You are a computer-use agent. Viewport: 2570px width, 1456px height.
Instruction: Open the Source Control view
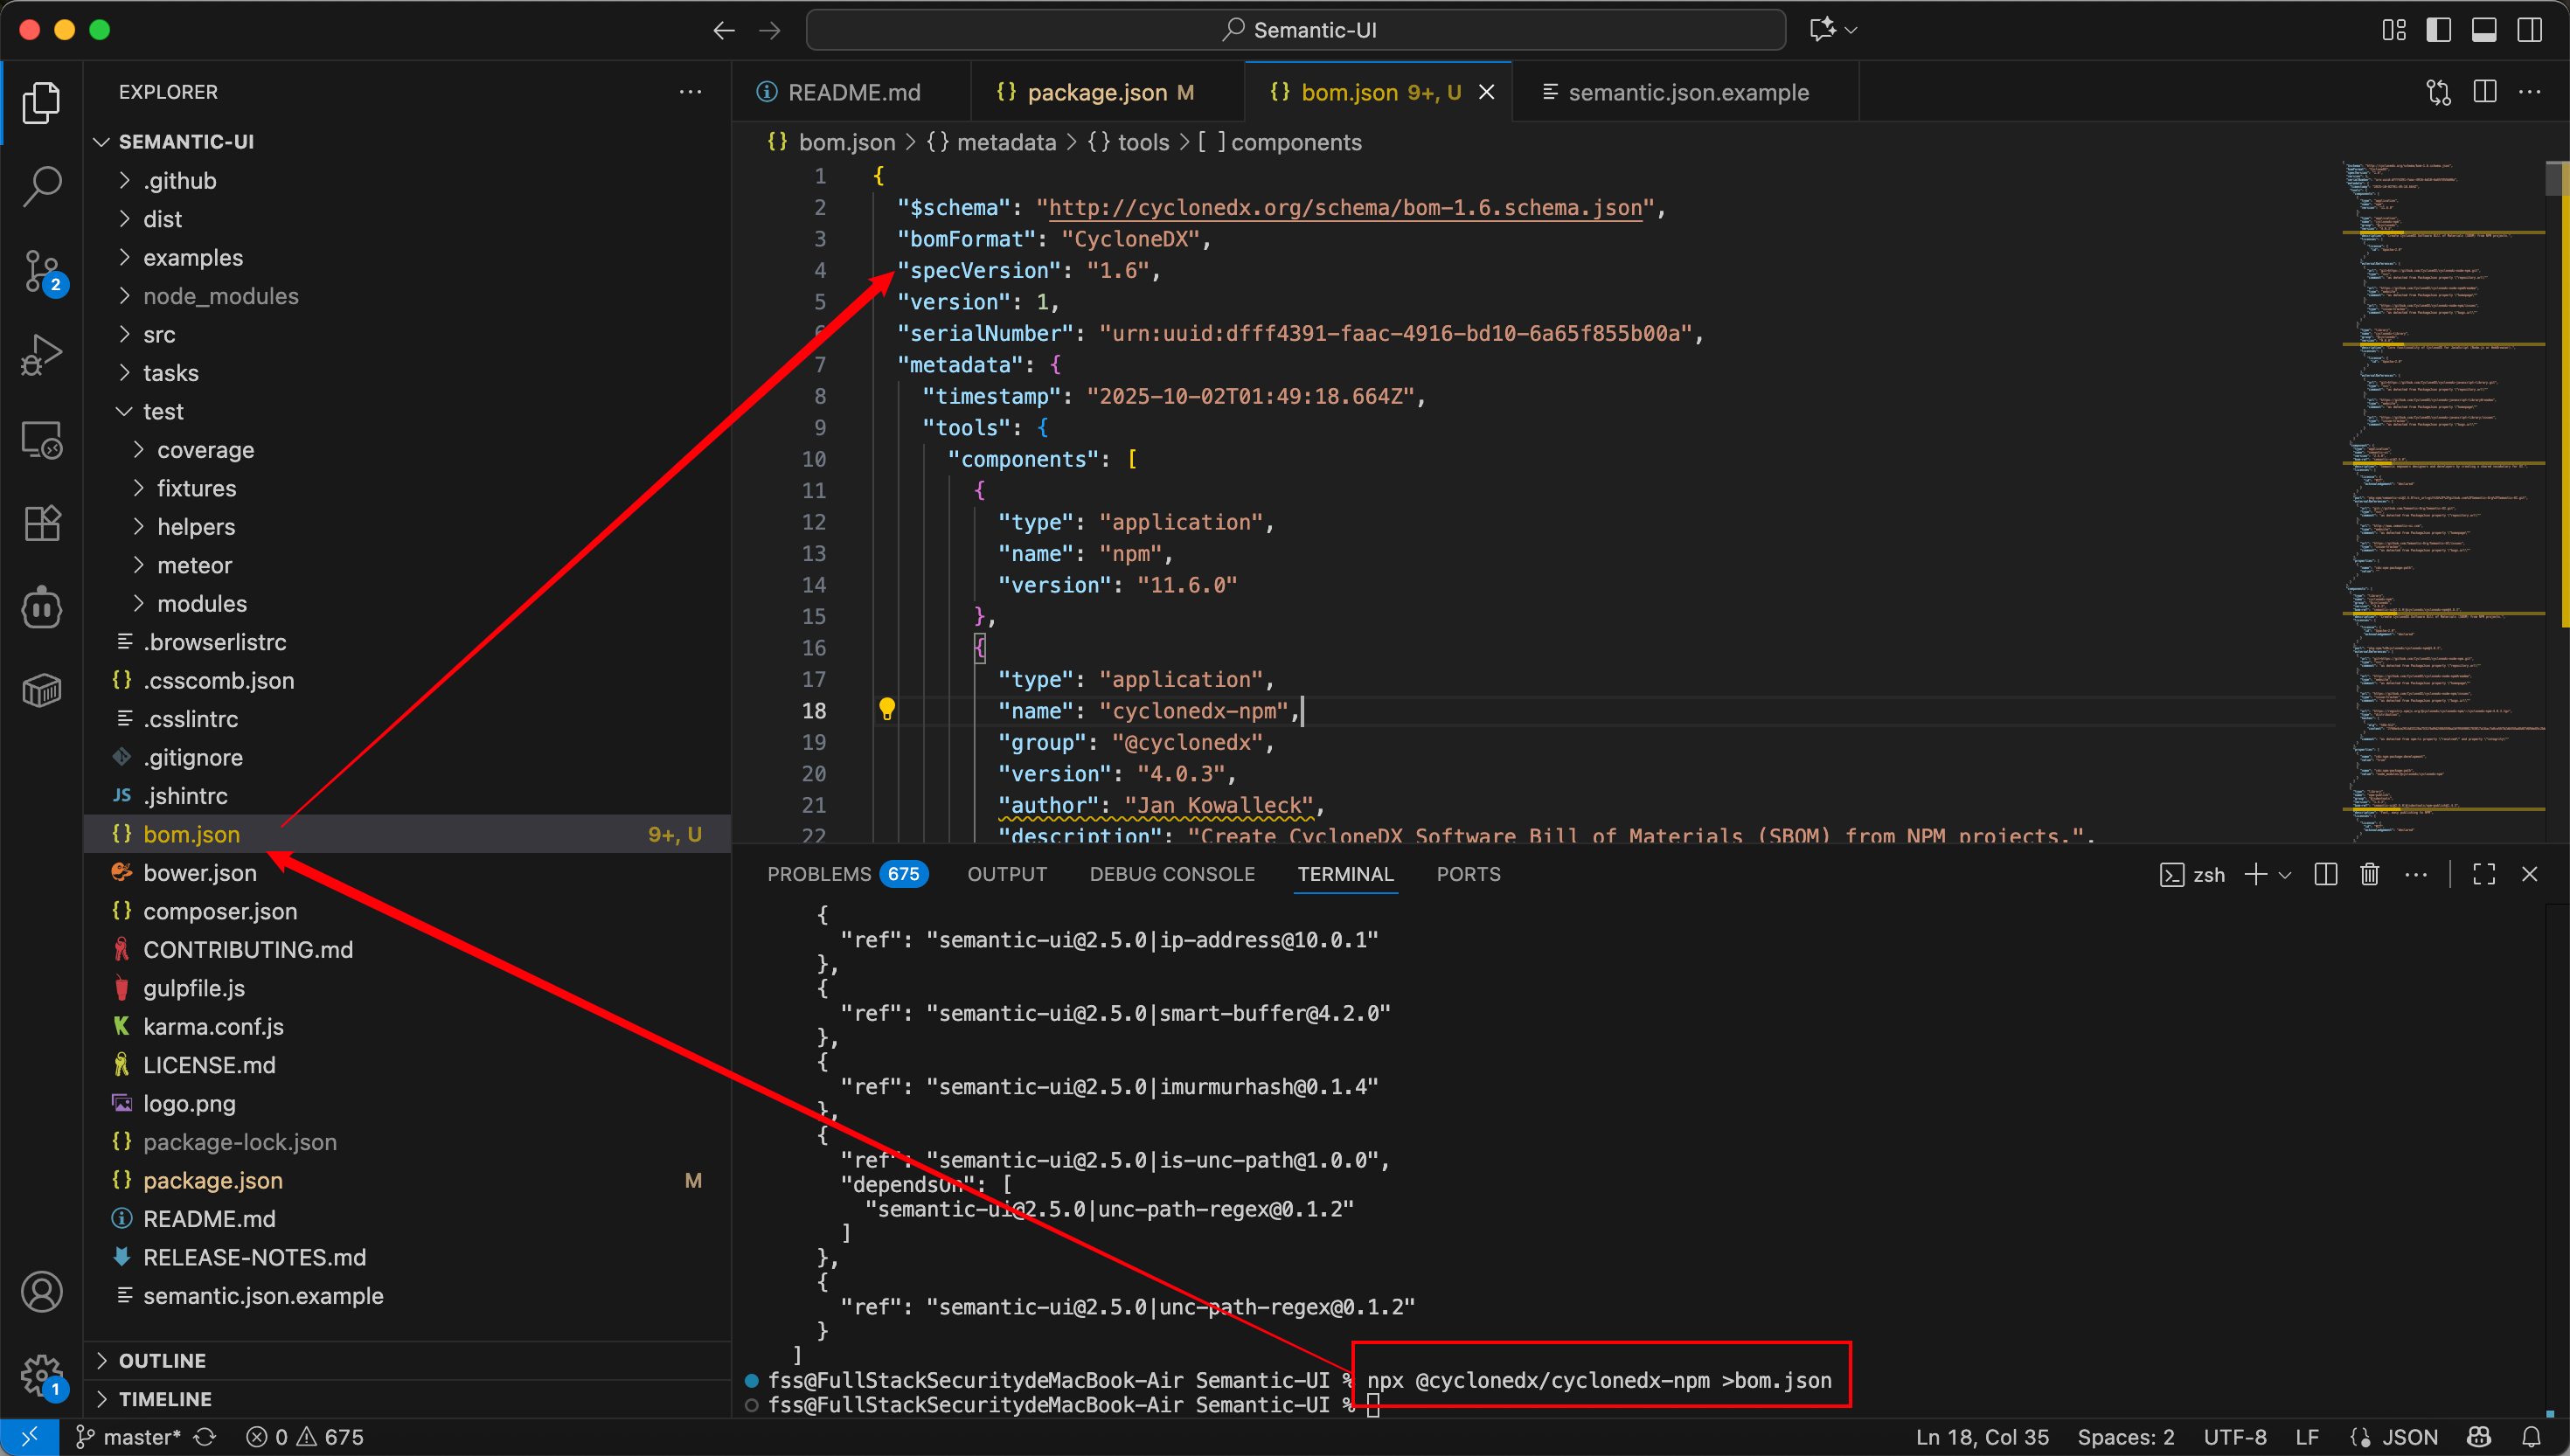point(41,270)
